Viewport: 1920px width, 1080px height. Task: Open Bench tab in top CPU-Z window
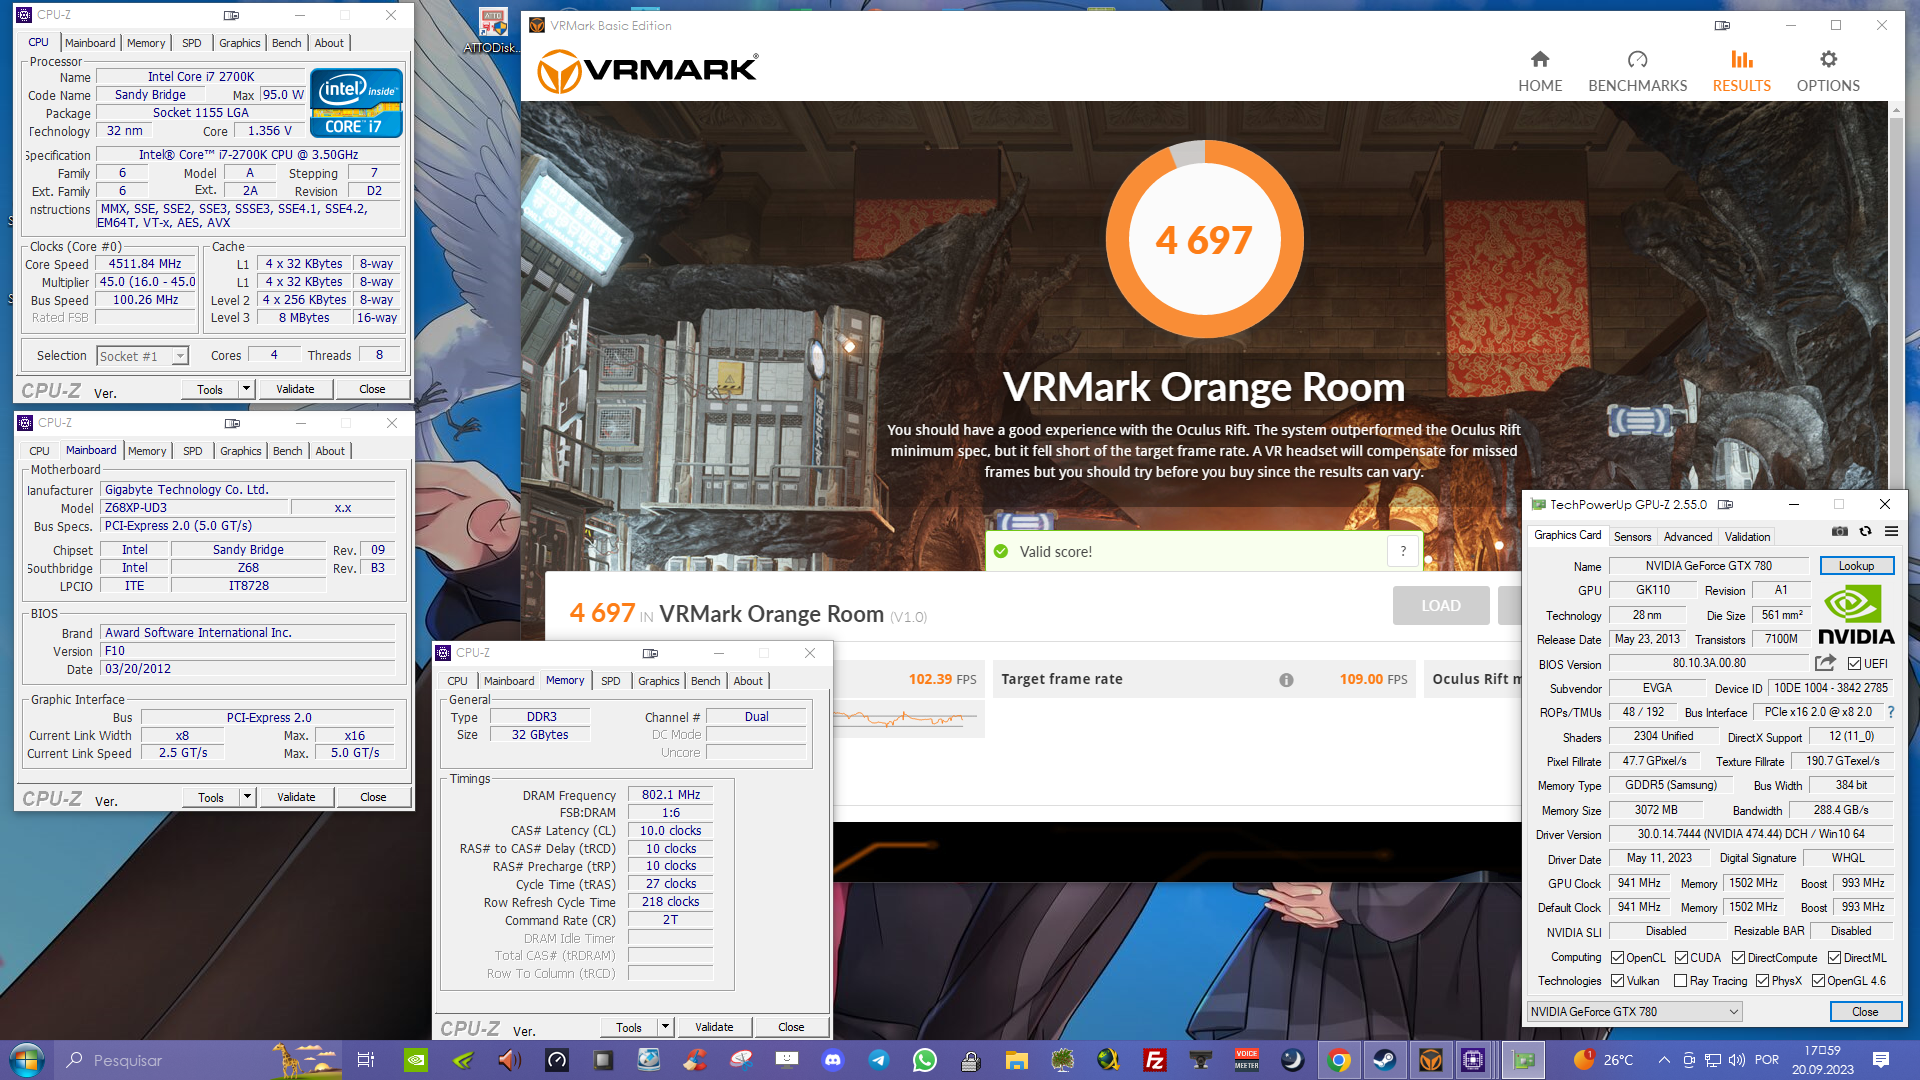[286, 43]
